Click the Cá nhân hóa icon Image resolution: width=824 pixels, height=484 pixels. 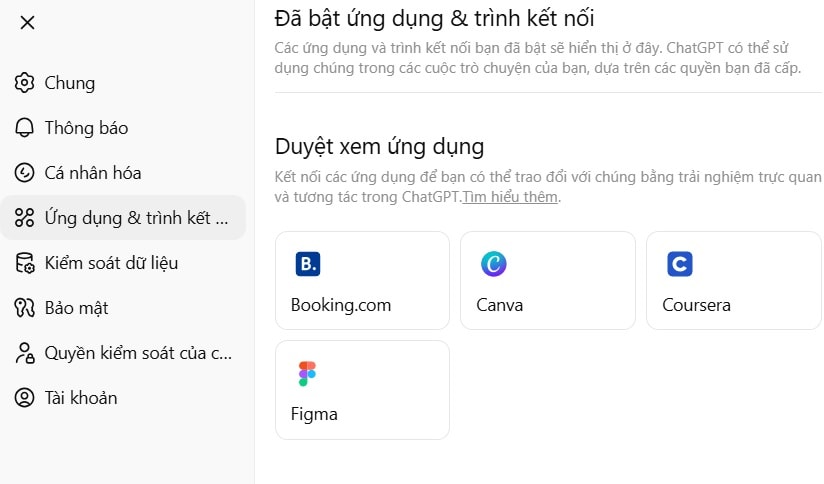(25, 173)
